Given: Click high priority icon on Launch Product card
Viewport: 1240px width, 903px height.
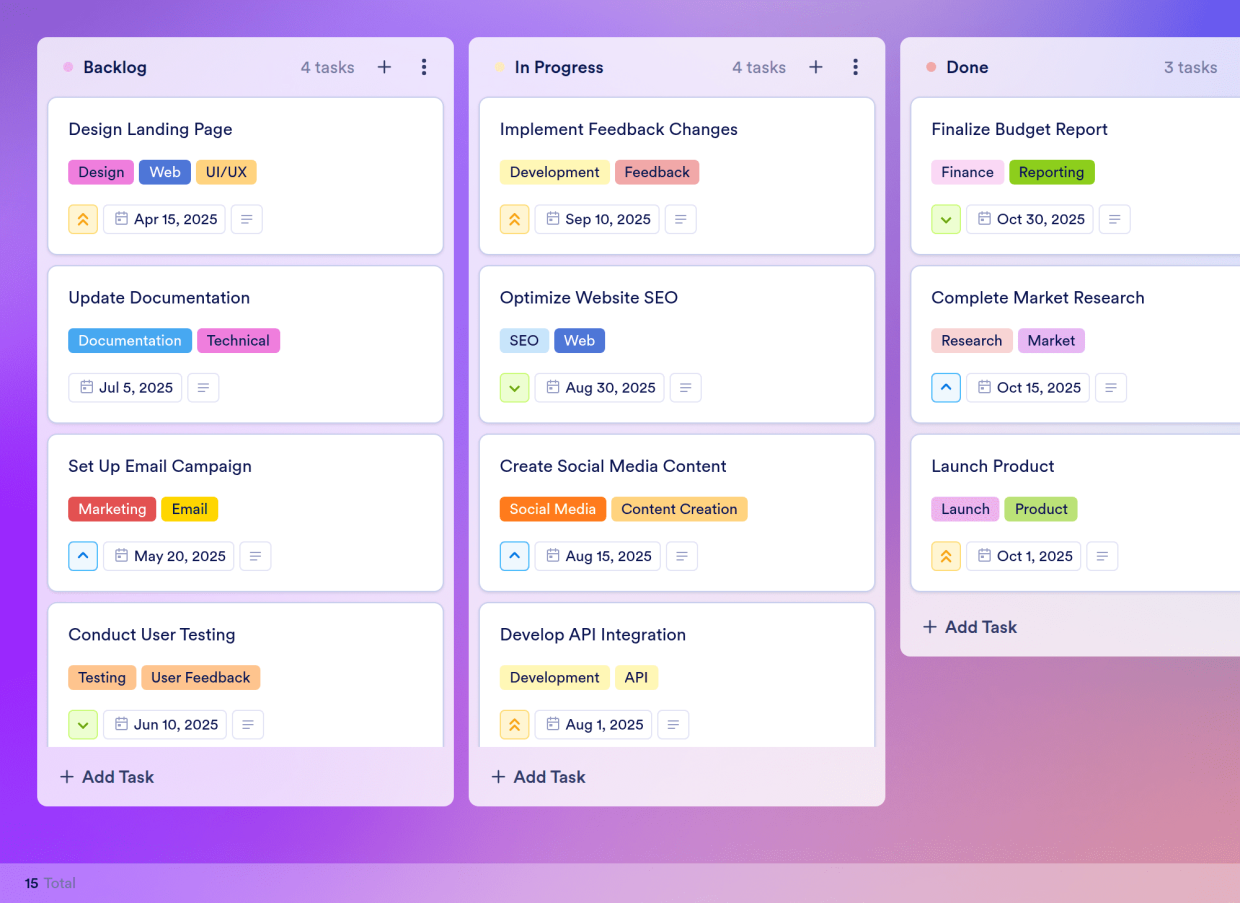Looking at the screenshot, I should coord(946,556).
